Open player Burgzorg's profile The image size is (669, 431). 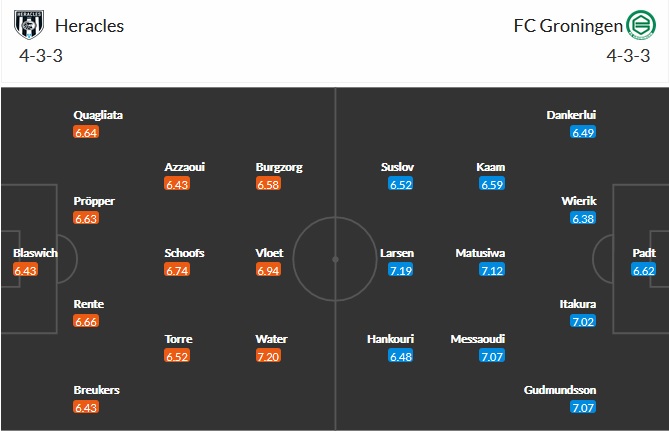tap(279, 167)
